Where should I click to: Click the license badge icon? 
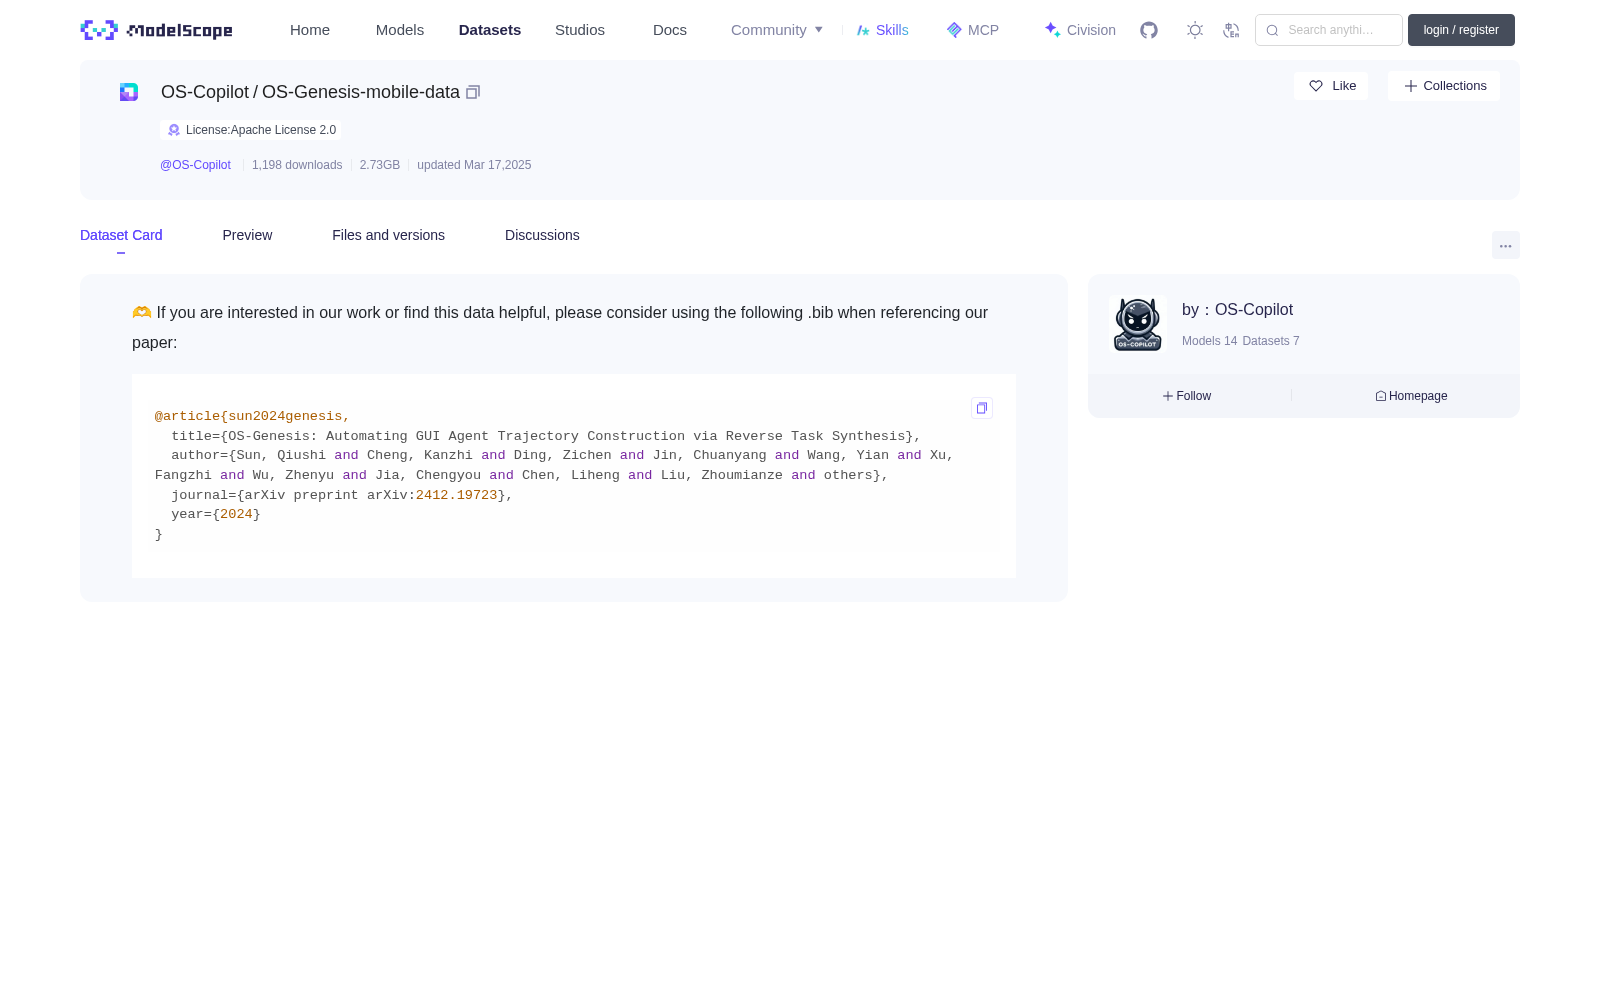pos(174,130)
